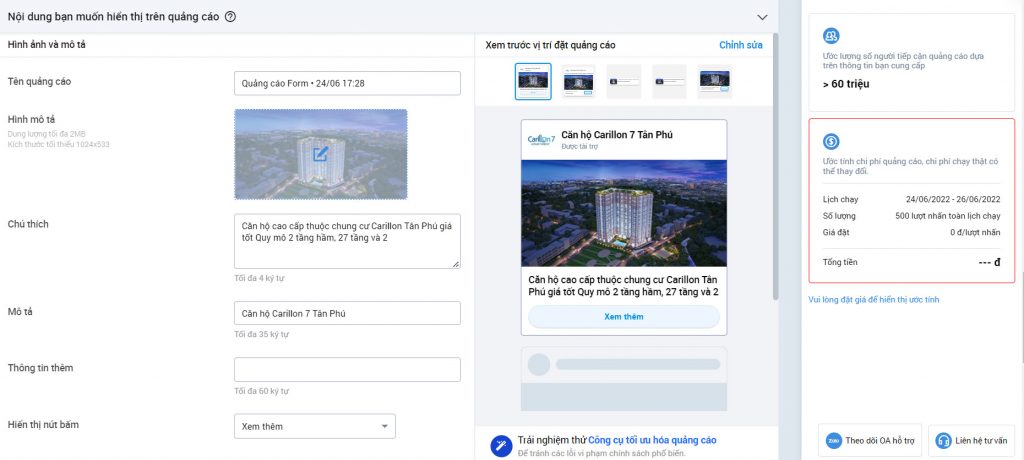Click Tên quảng cáo input field
The width and height of the screenshot is (1024, 460).
(347, 83)
